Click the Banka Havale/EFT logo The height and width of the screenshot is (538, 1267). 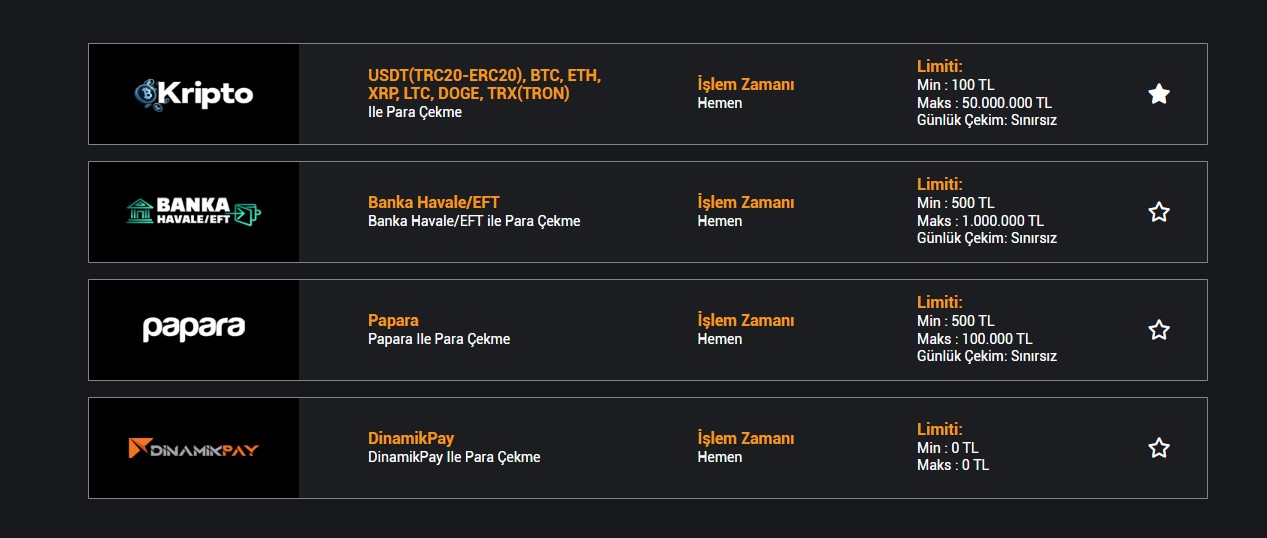(194, 212)
